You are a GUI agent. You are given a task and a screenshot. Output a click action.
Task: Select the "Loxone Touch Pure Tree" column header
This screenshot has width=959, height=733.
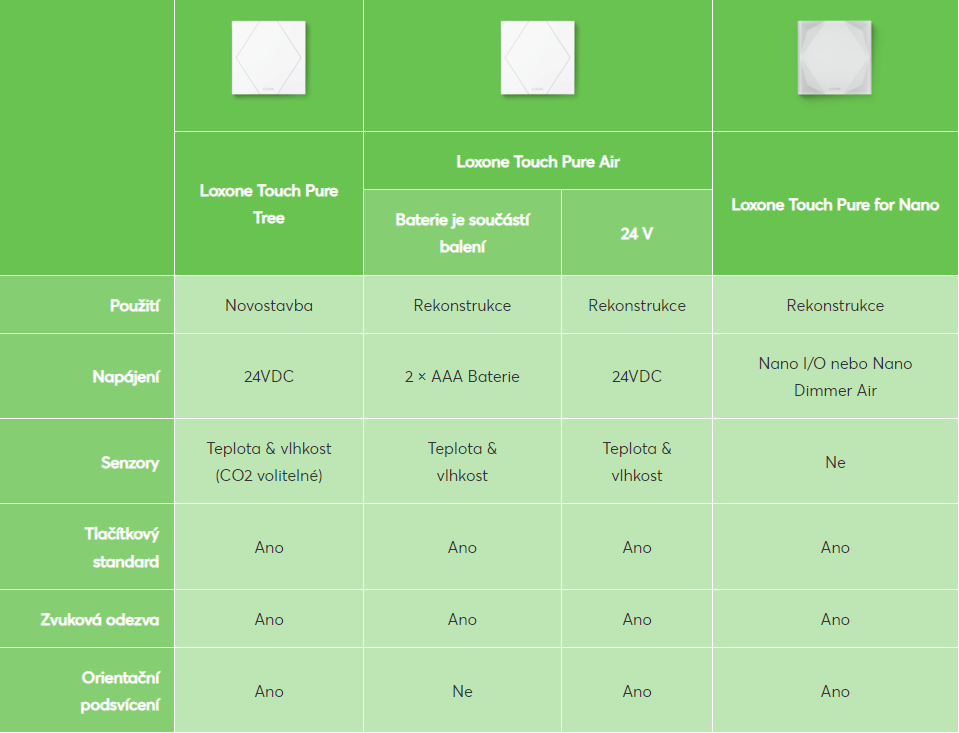(x=269, y=204)
